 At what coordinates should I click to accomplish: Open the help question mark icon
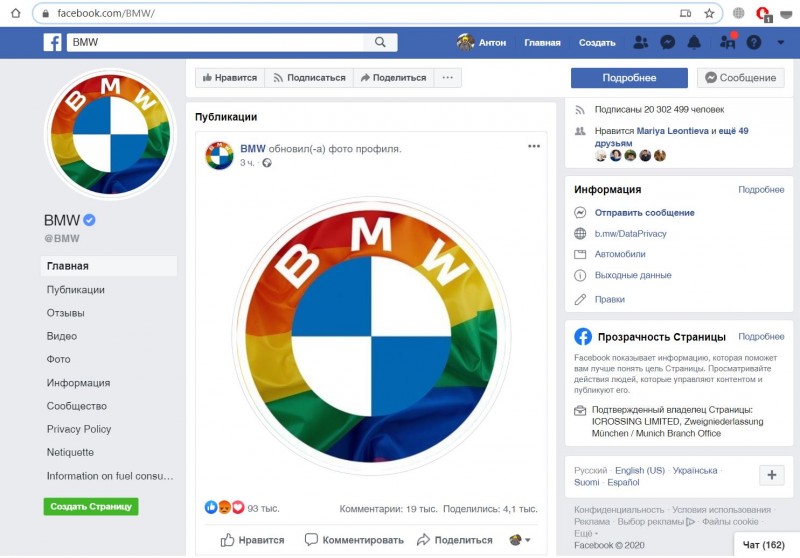click(754, 43)
